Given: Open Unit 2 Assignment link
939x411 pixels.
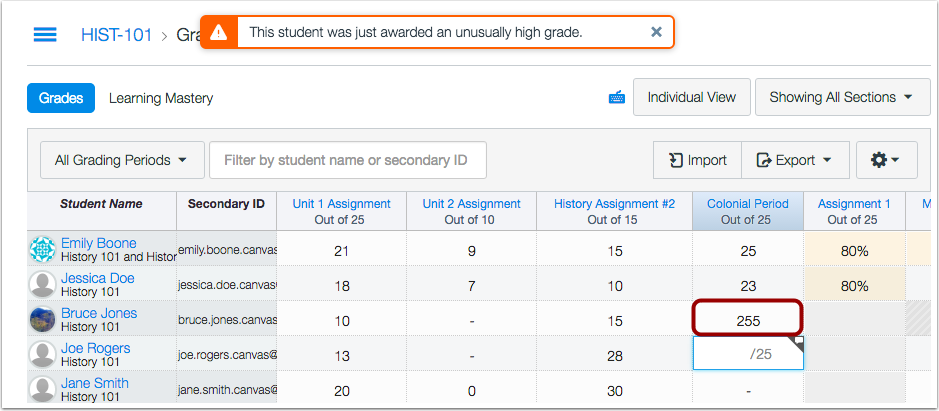Looking at the screenshot, I should (471, 204).
